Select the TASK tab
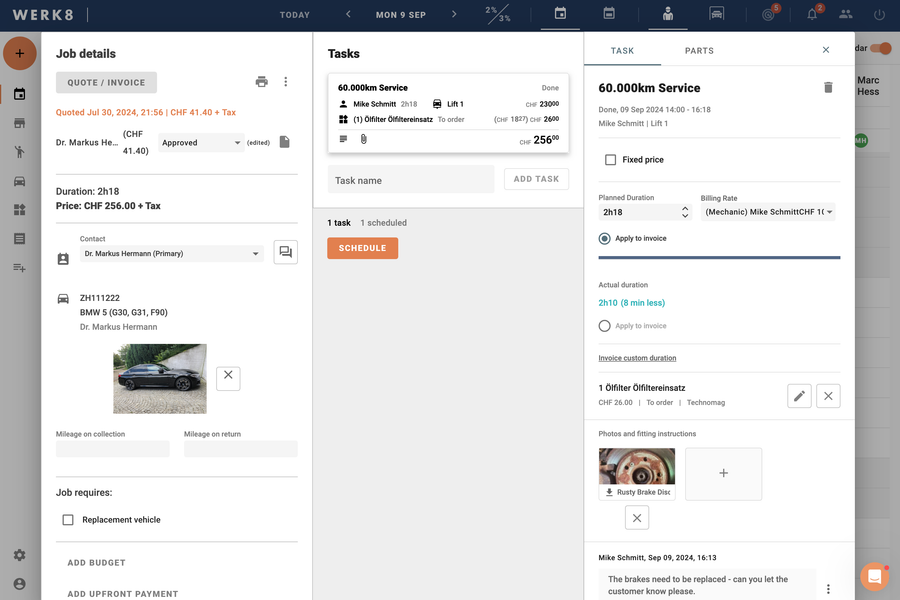The height and width of the screenshot is (600, 900). pos(622,50)
